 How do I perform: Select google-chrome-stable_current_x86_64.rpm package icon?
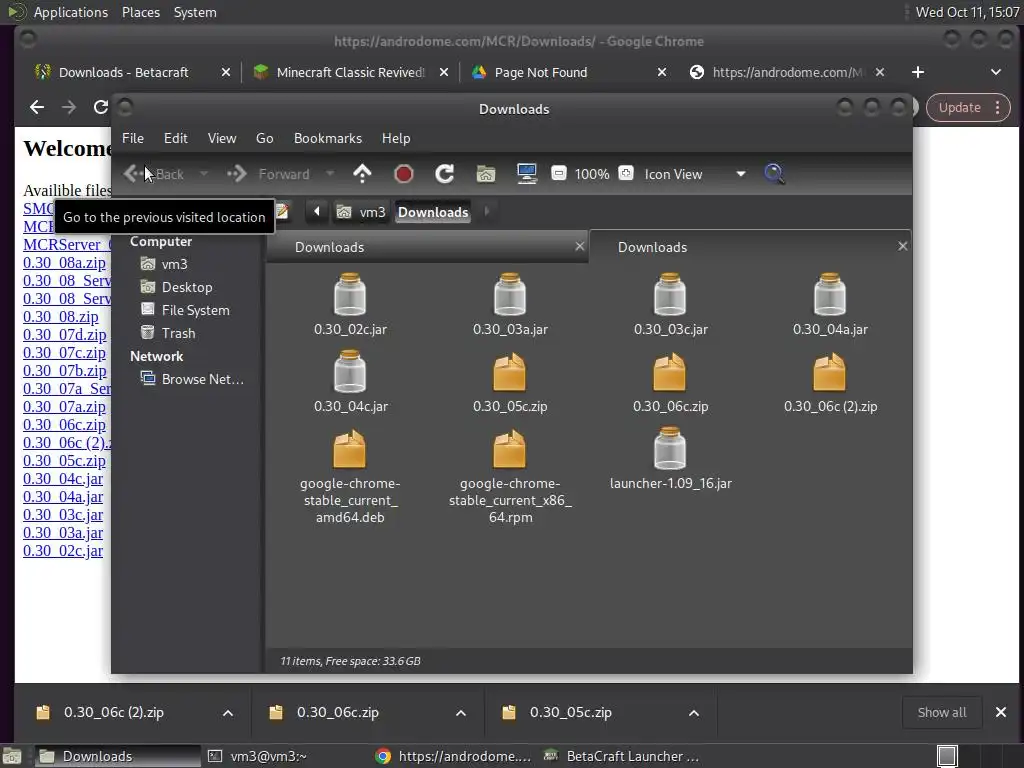point(509,449)
